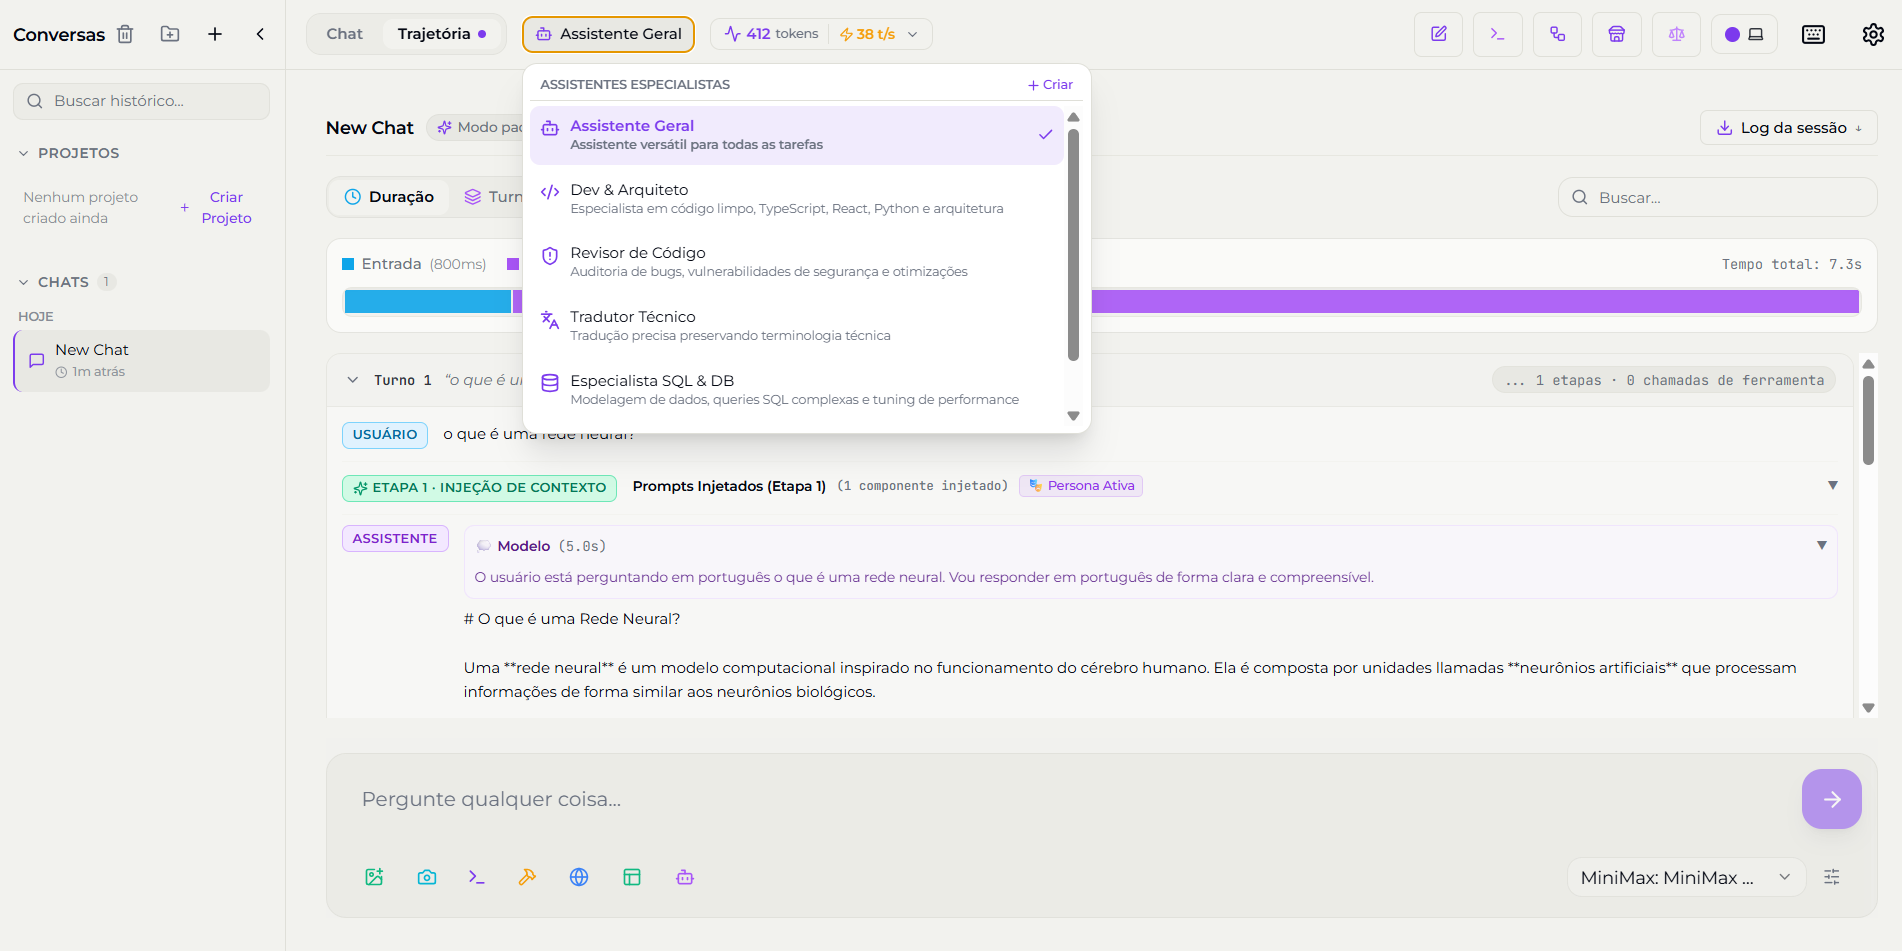The image size is (1902, 951).
Task: Click the globe web search icon
Action: tap(579, 877)
